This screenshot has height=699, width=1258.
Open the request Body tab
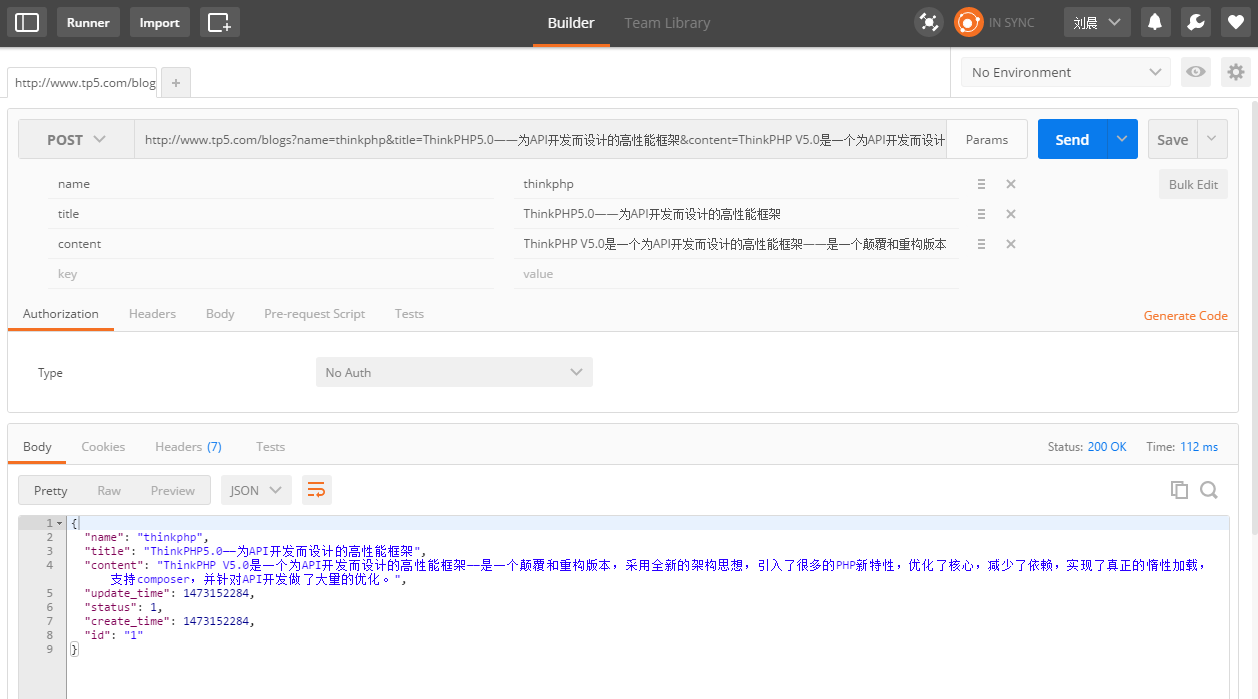coord(220,314)
